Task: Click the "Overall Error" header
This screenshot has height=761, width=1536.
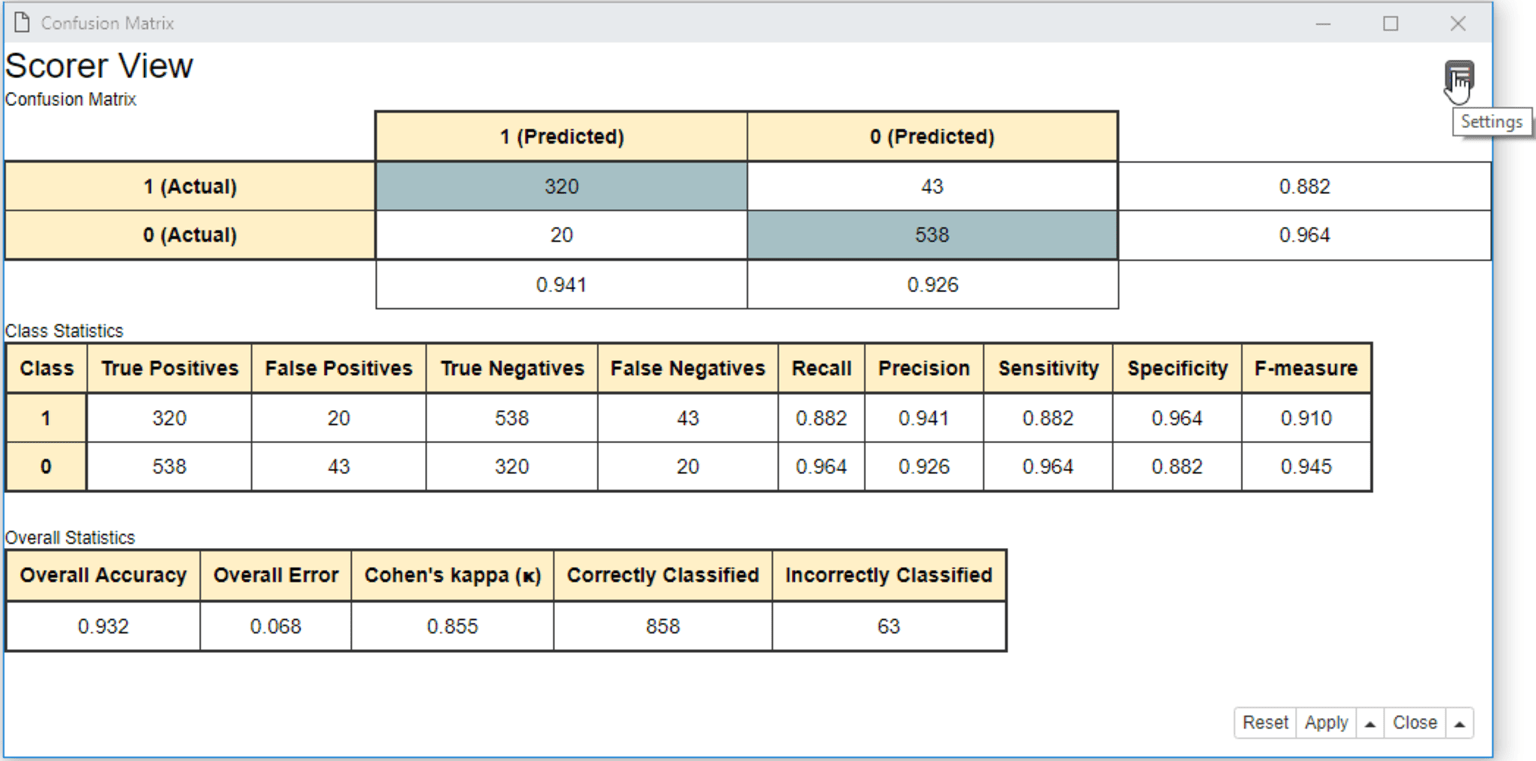Action: pos(276,575)
